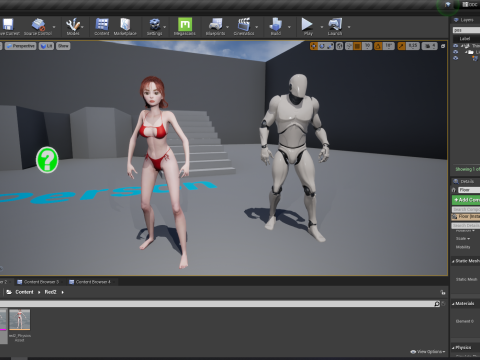
Task: Toggle the surface snapping icon
Action: (x=349, y=46)
